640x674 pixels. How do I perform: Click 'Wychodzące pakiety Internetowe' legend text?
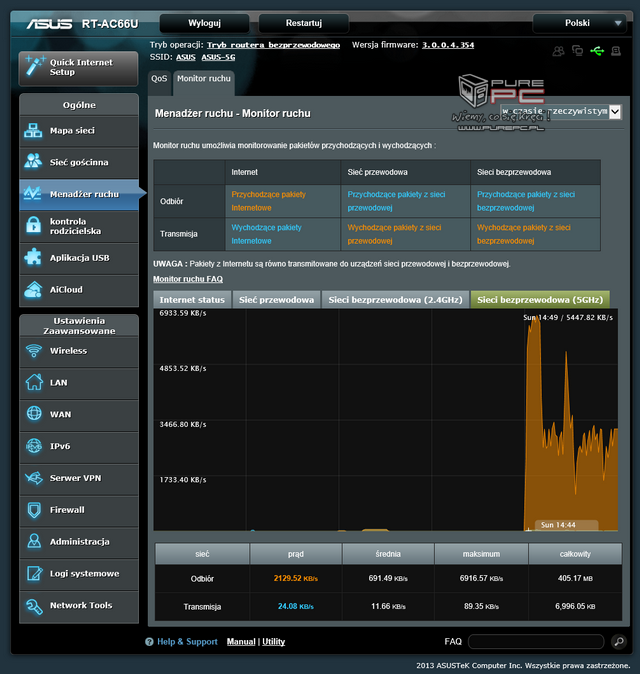pyautogui.click(x=266, y=234)
